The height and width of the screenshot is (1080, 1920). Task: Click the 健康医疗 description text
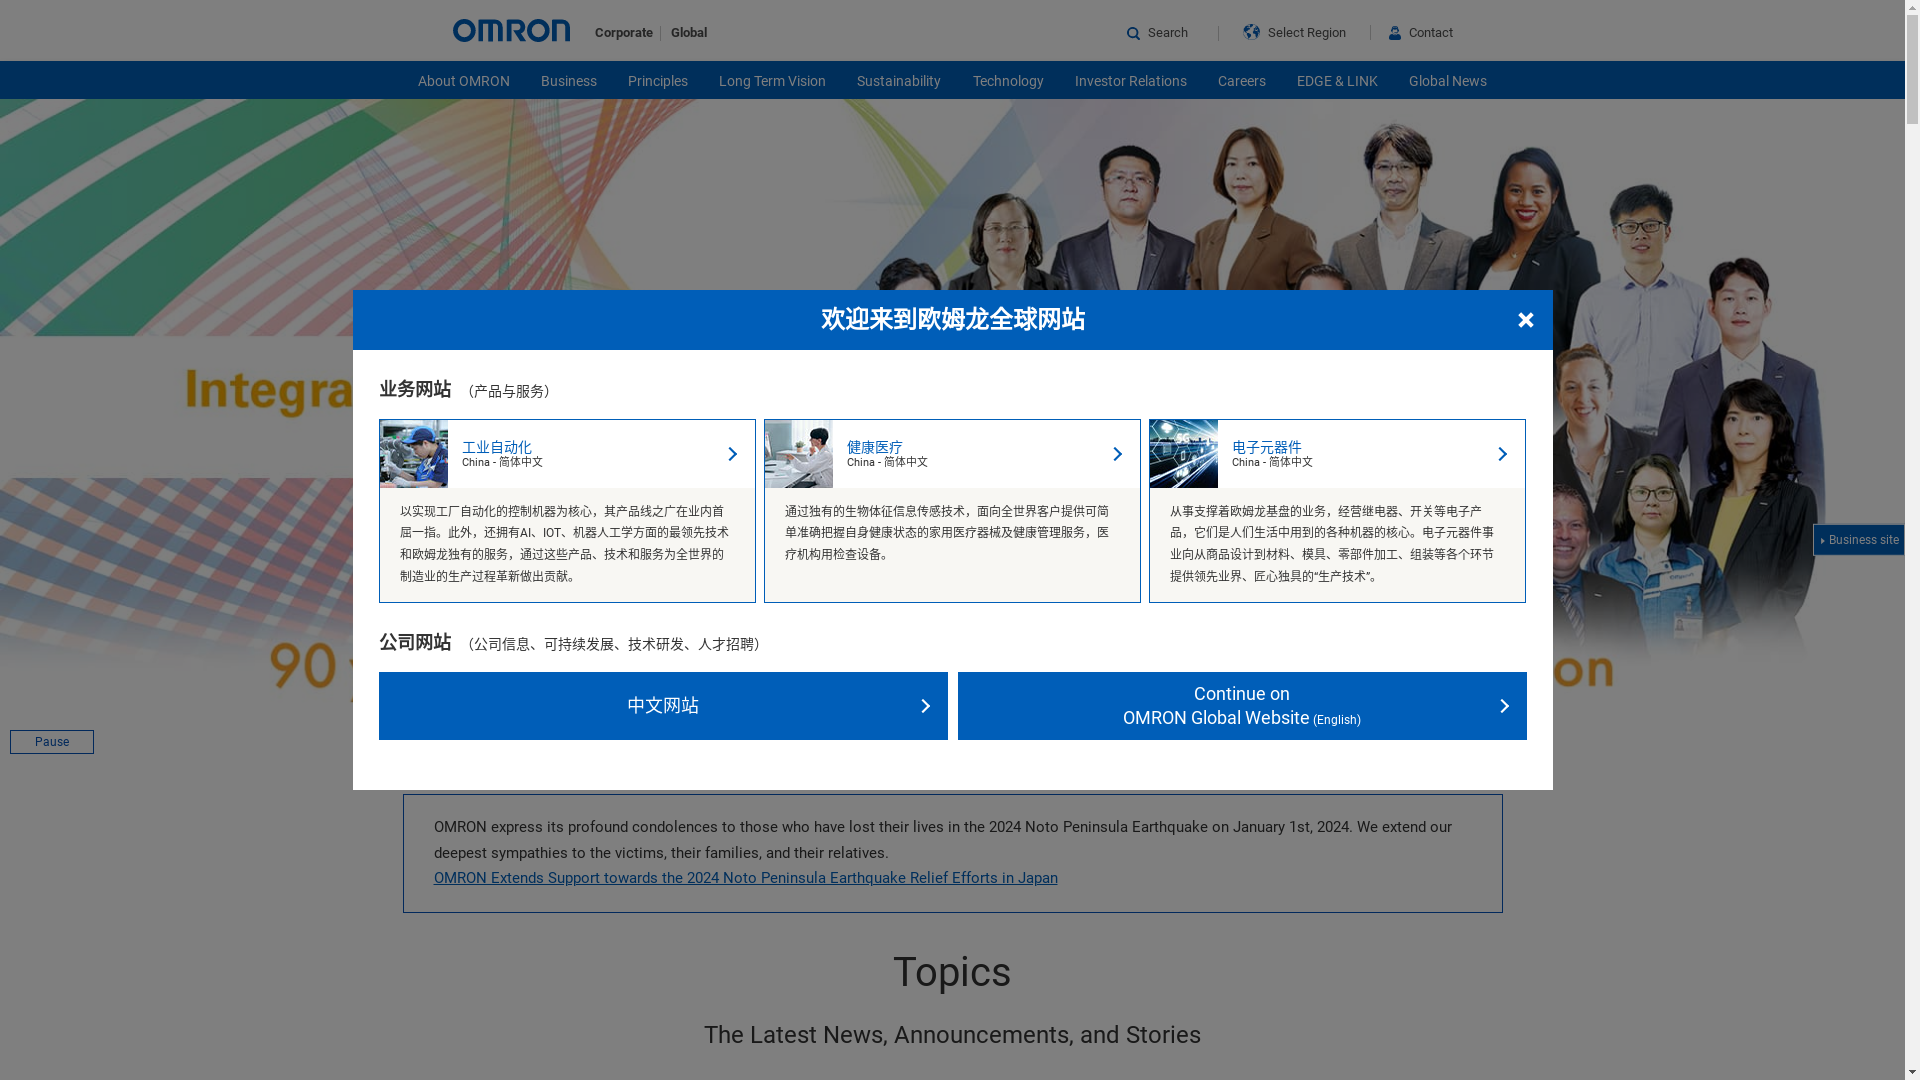[x=947, y=533]
